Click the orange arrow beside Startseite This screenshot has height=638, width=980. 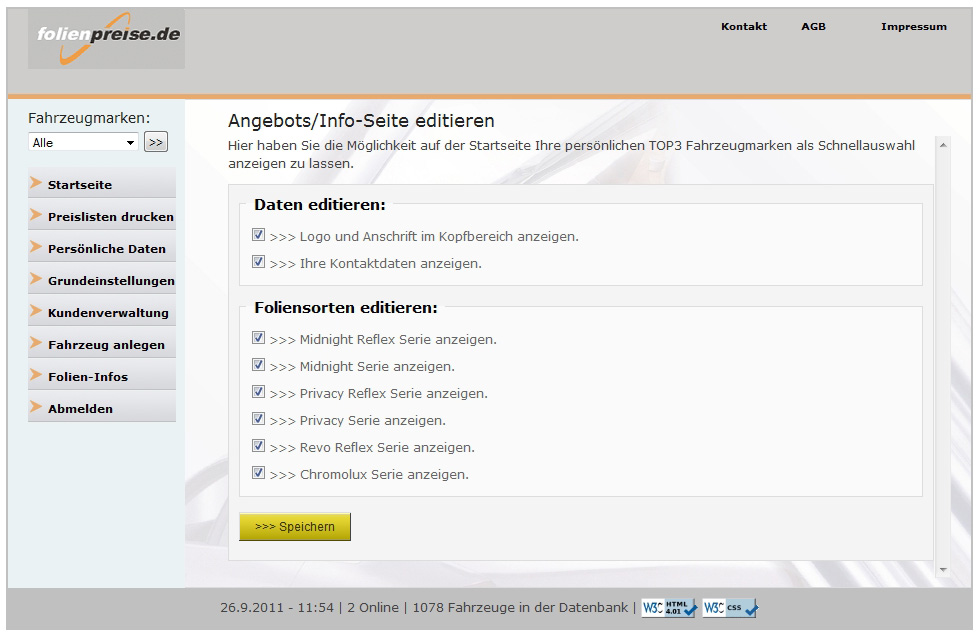coord(36,183)
